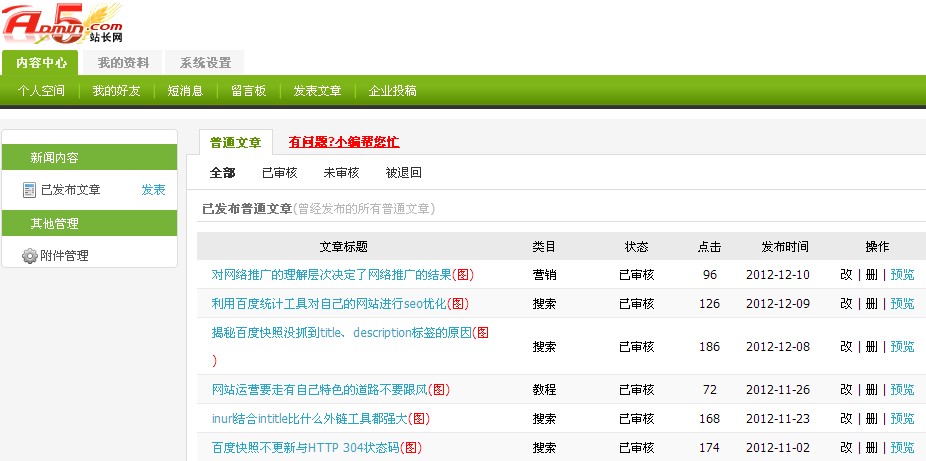Viewport: 926px width, 461px height.
Task: Open the 我的资料 tab
Action: [x=123, y=63]
